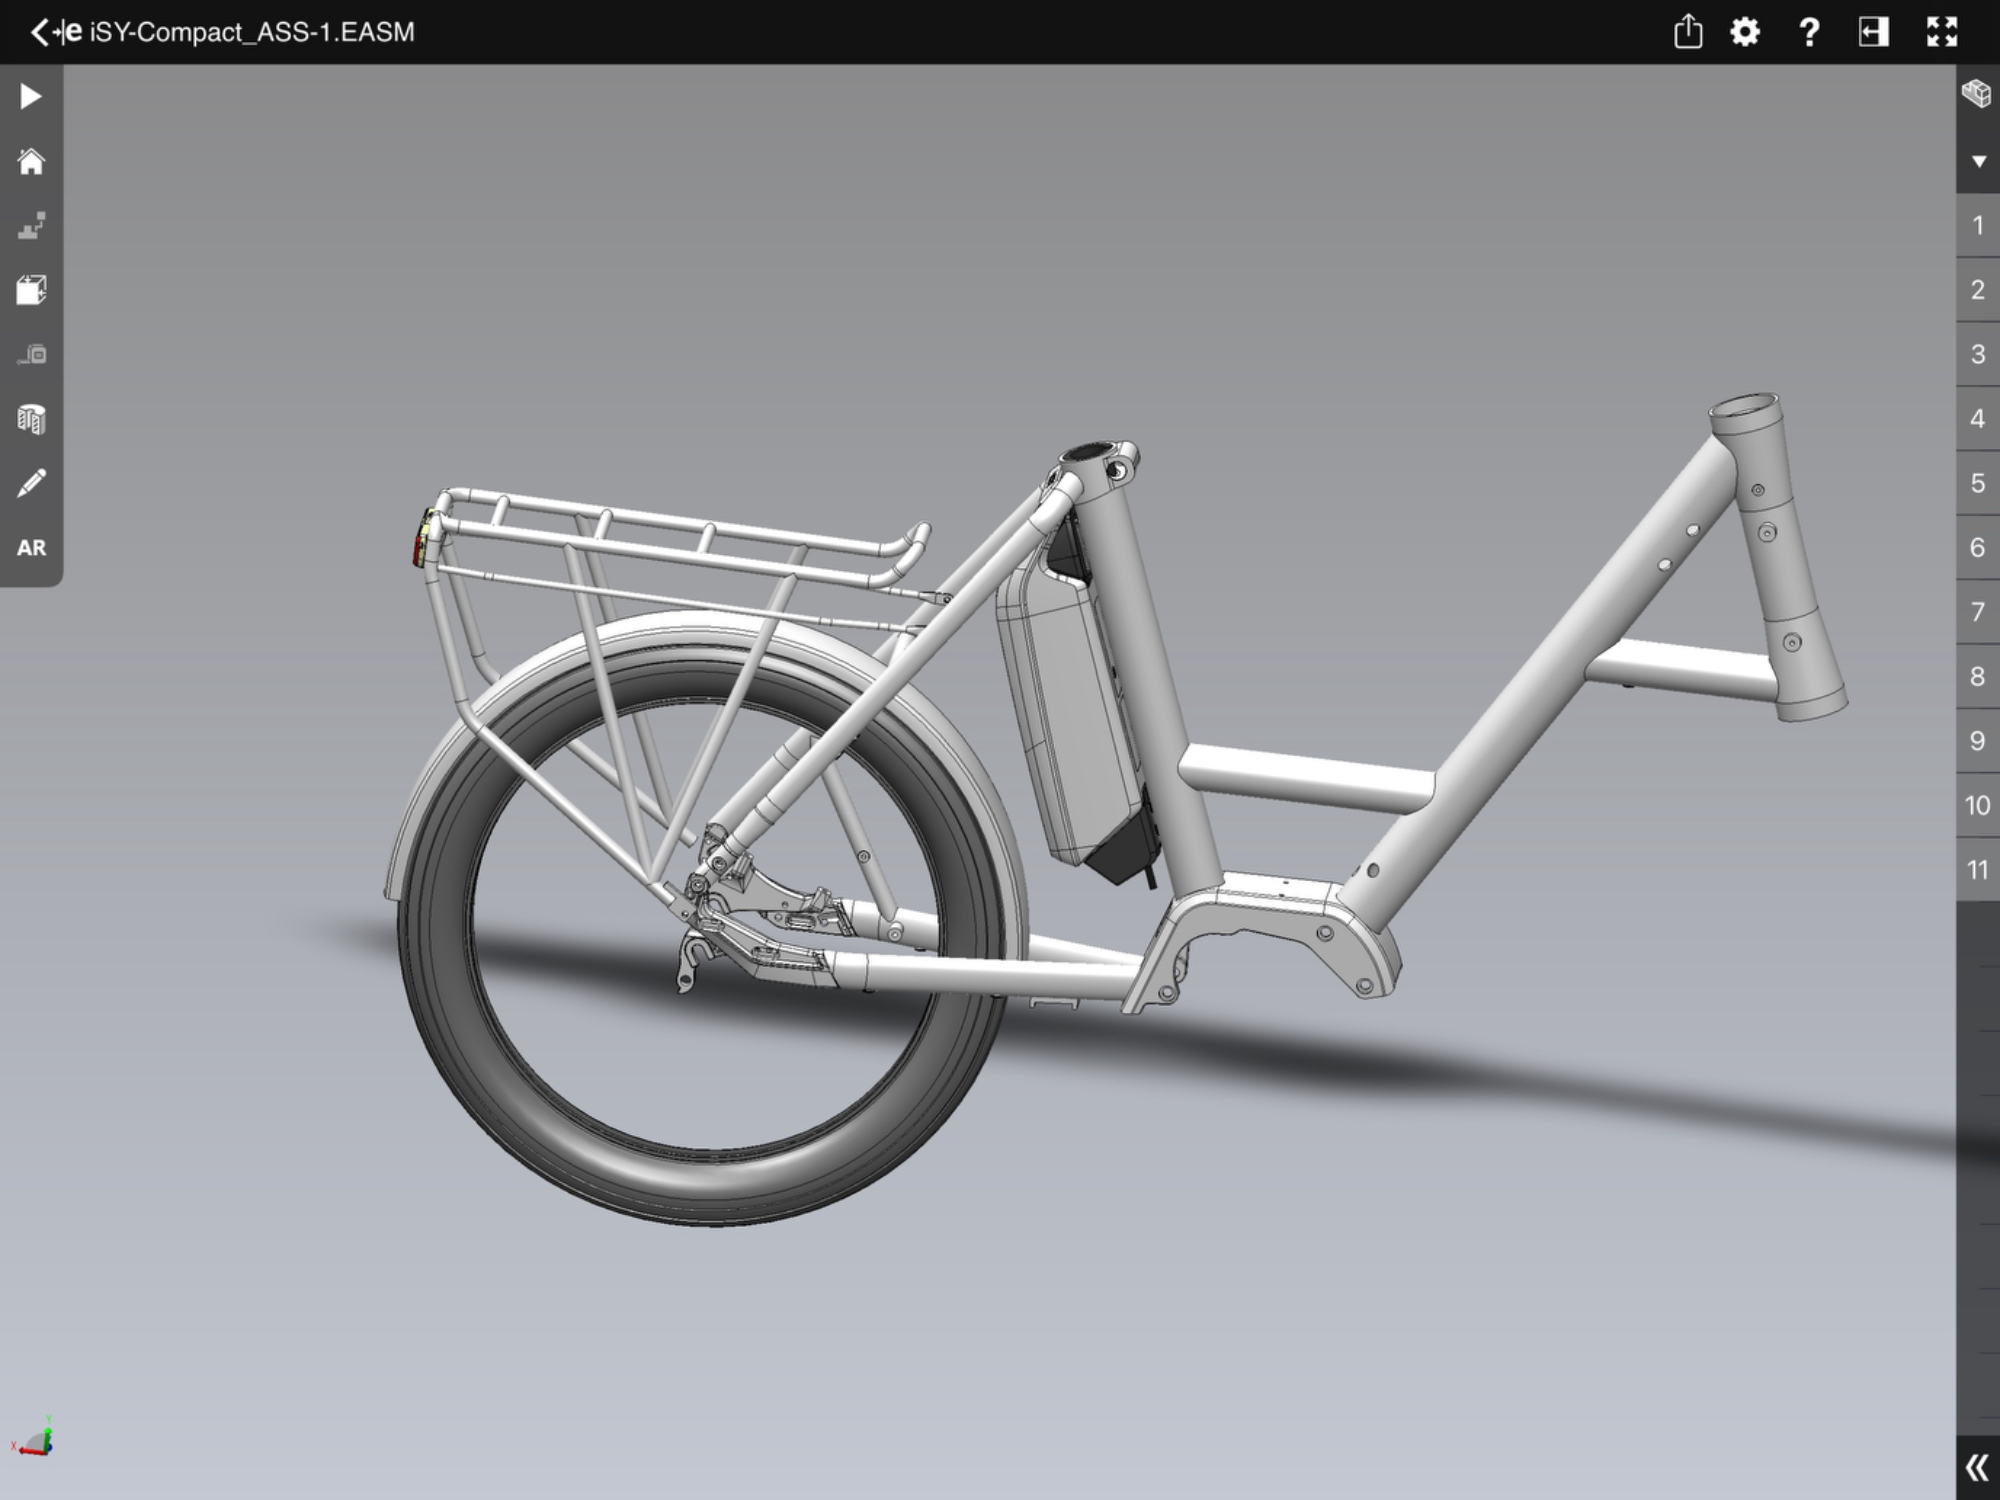Reset view with the Home icon

coord(31,162)
